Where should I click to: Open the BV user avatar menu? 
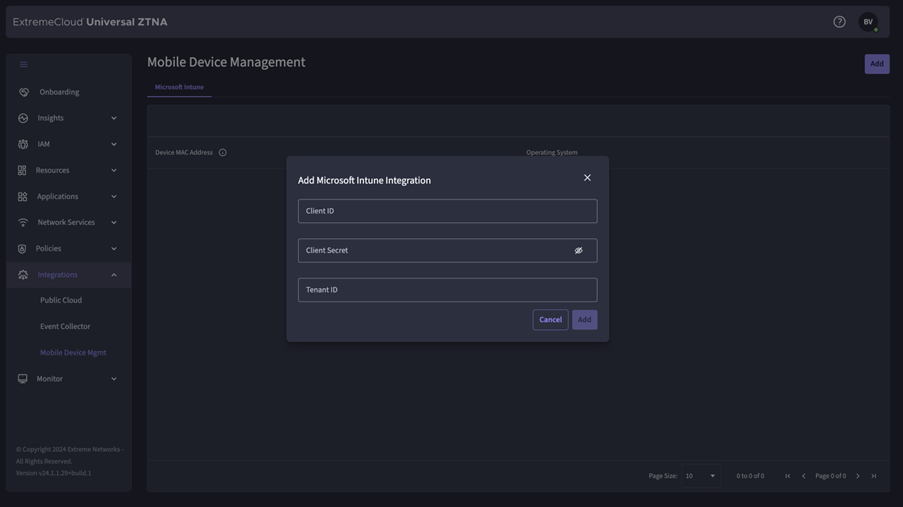[x=868, y=22]
